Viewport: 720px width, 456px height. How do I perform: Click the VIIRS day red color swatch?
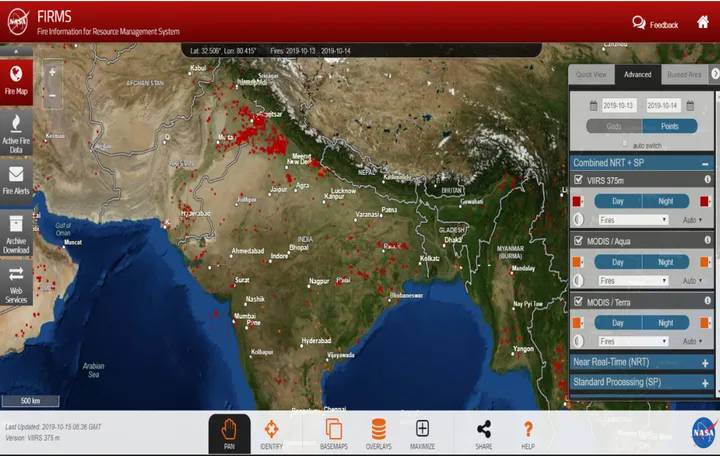577,201
